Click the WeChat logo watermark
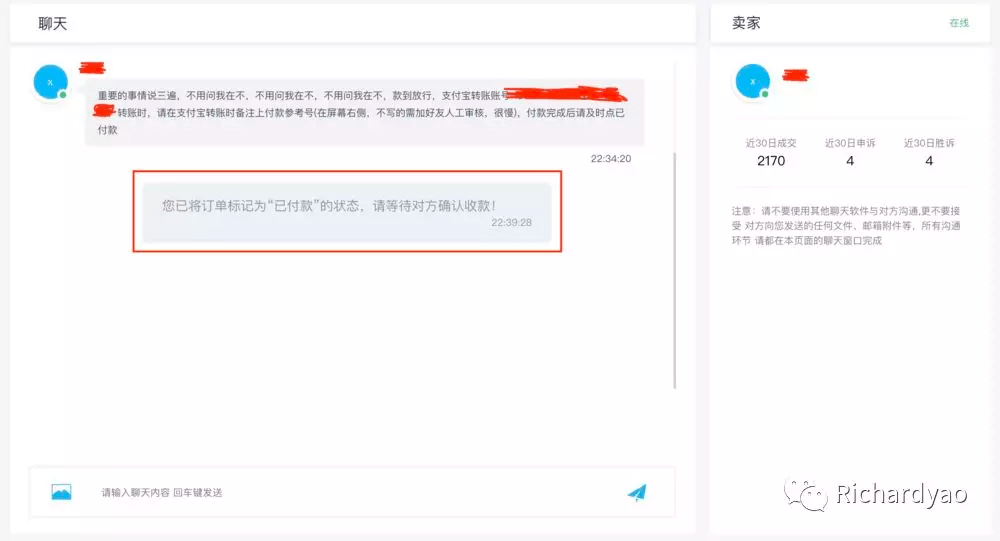 coord(805,494)
